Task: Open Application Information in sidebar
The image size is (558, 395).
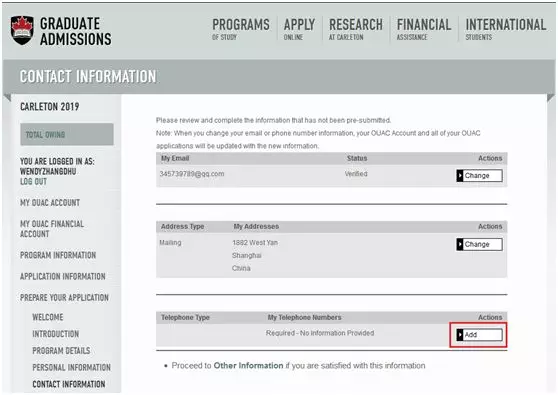Action: pyautogui.click(x=63, y=276)
